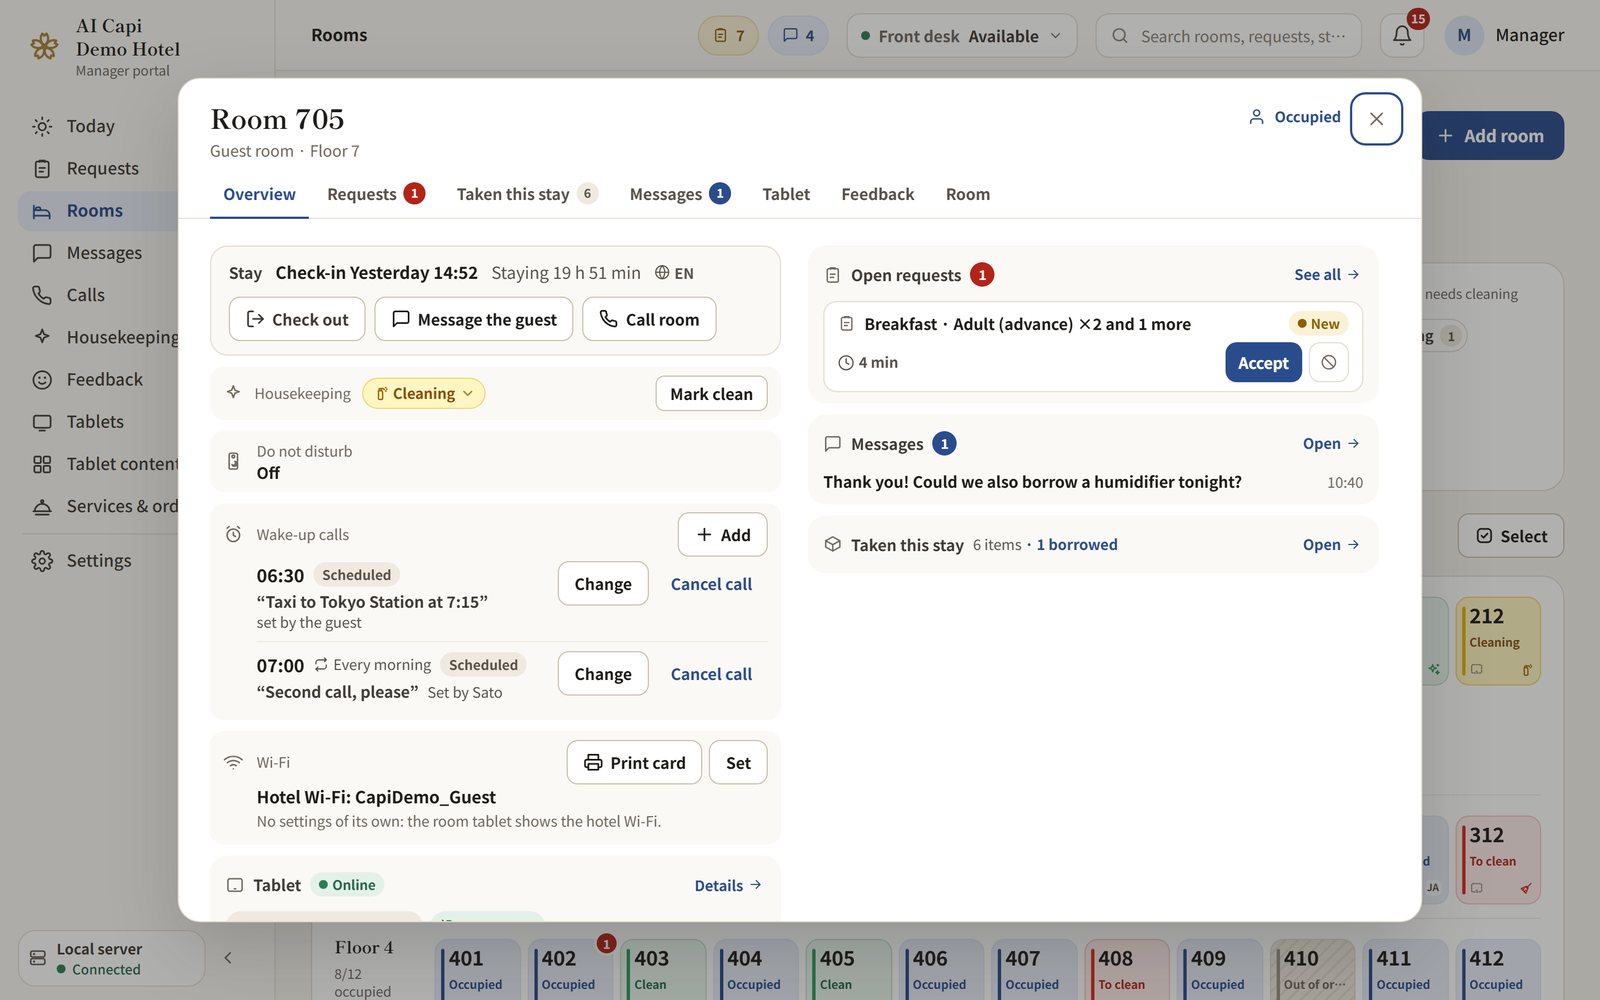Open the Cleaning housekeeping status dropdown
This screenshot has height=1000, width=1600.
point(424,394)
